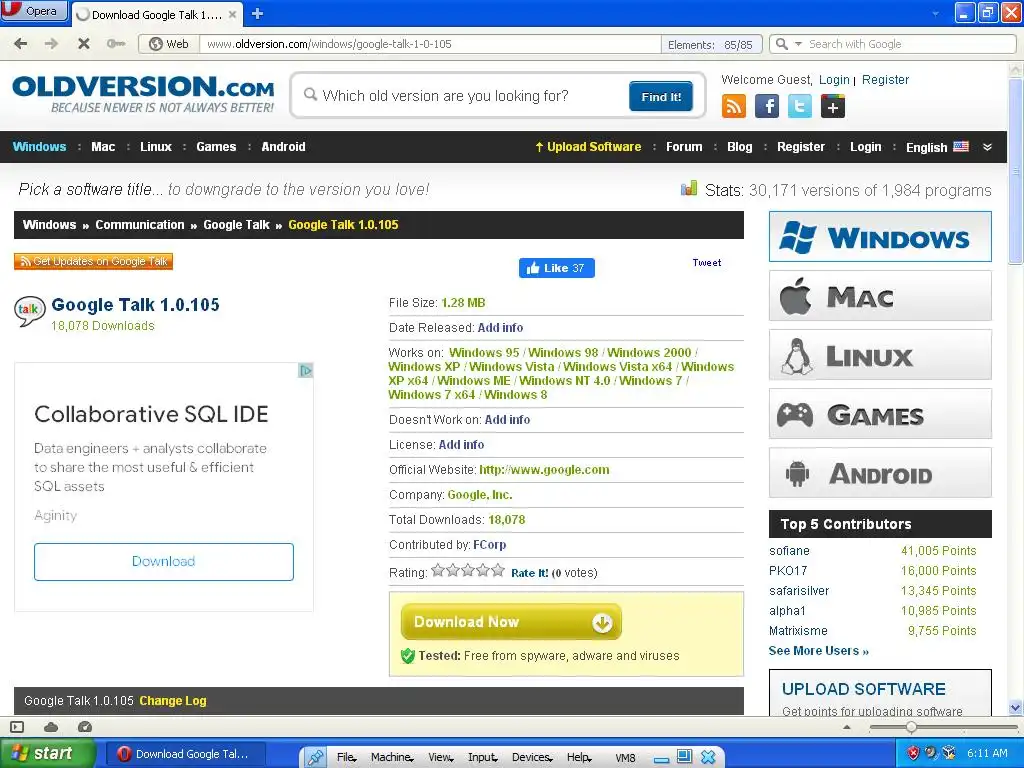Click the Opera Turbo gauge icon
The width and height of the screenshot is (1024, 768).
85,726
